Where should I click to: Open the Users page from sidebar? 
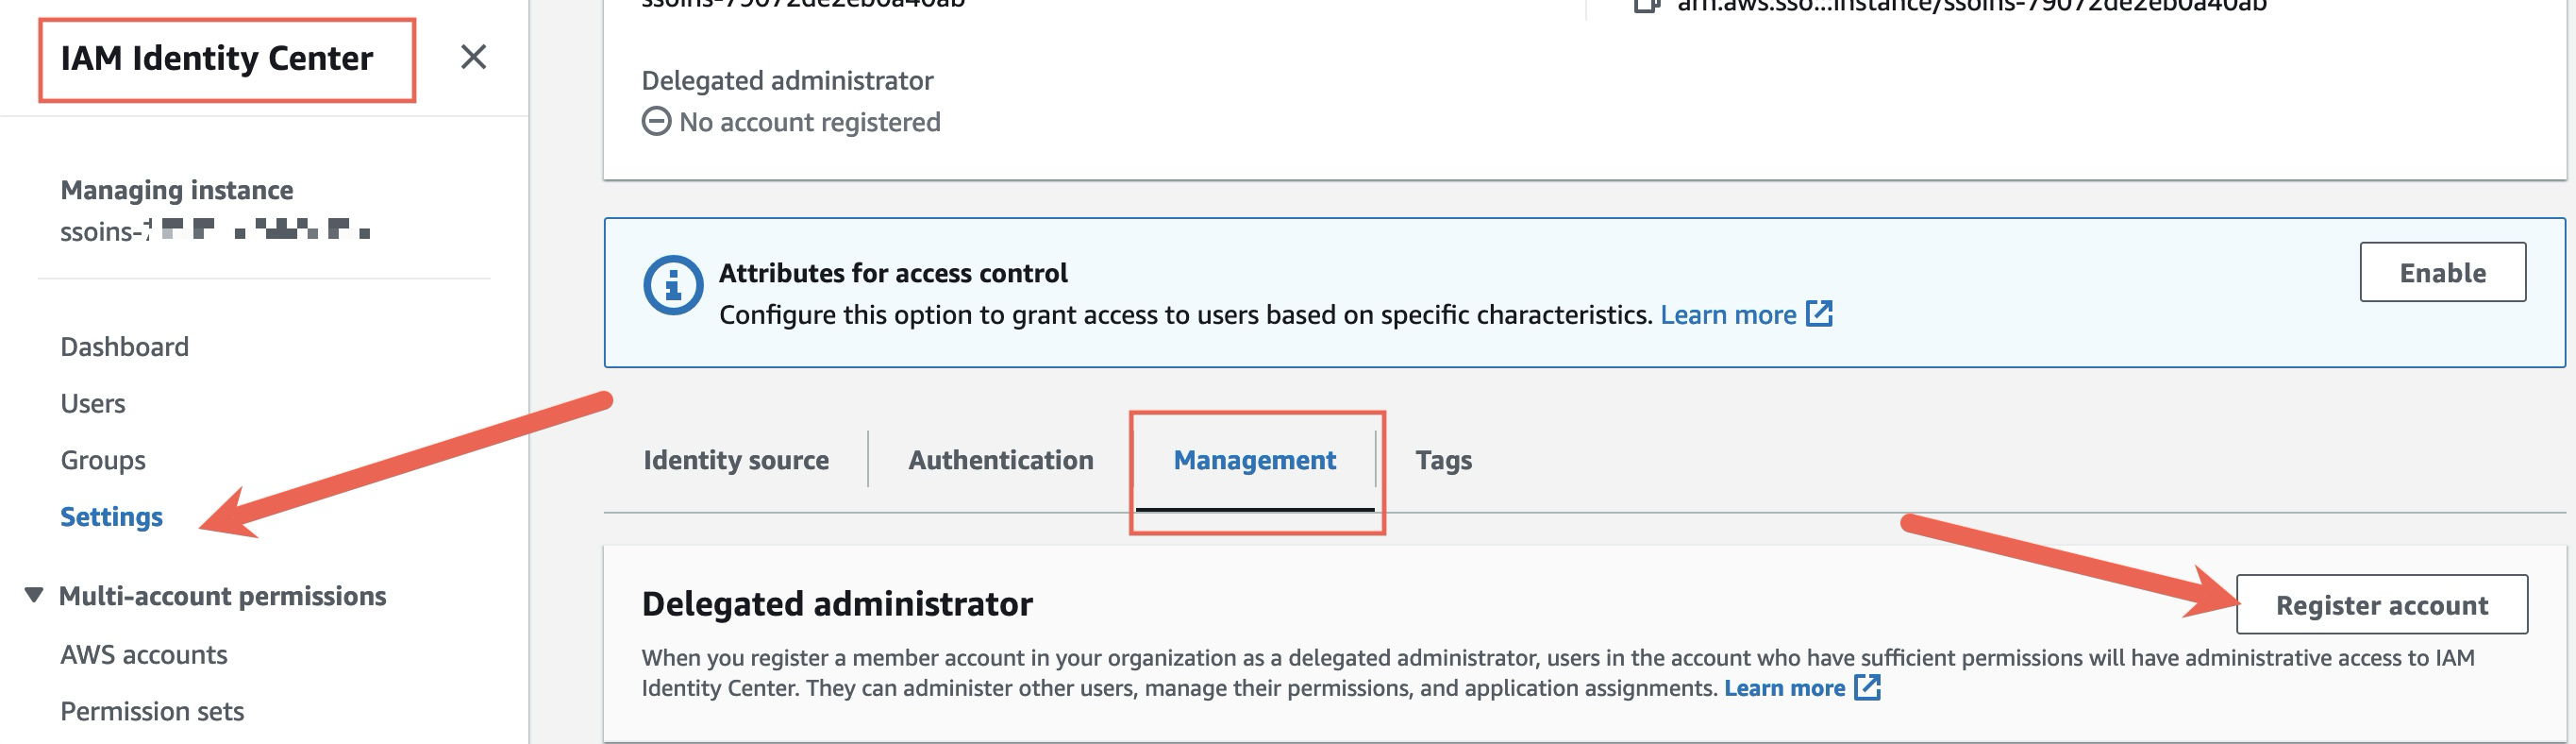pos(93,404)
